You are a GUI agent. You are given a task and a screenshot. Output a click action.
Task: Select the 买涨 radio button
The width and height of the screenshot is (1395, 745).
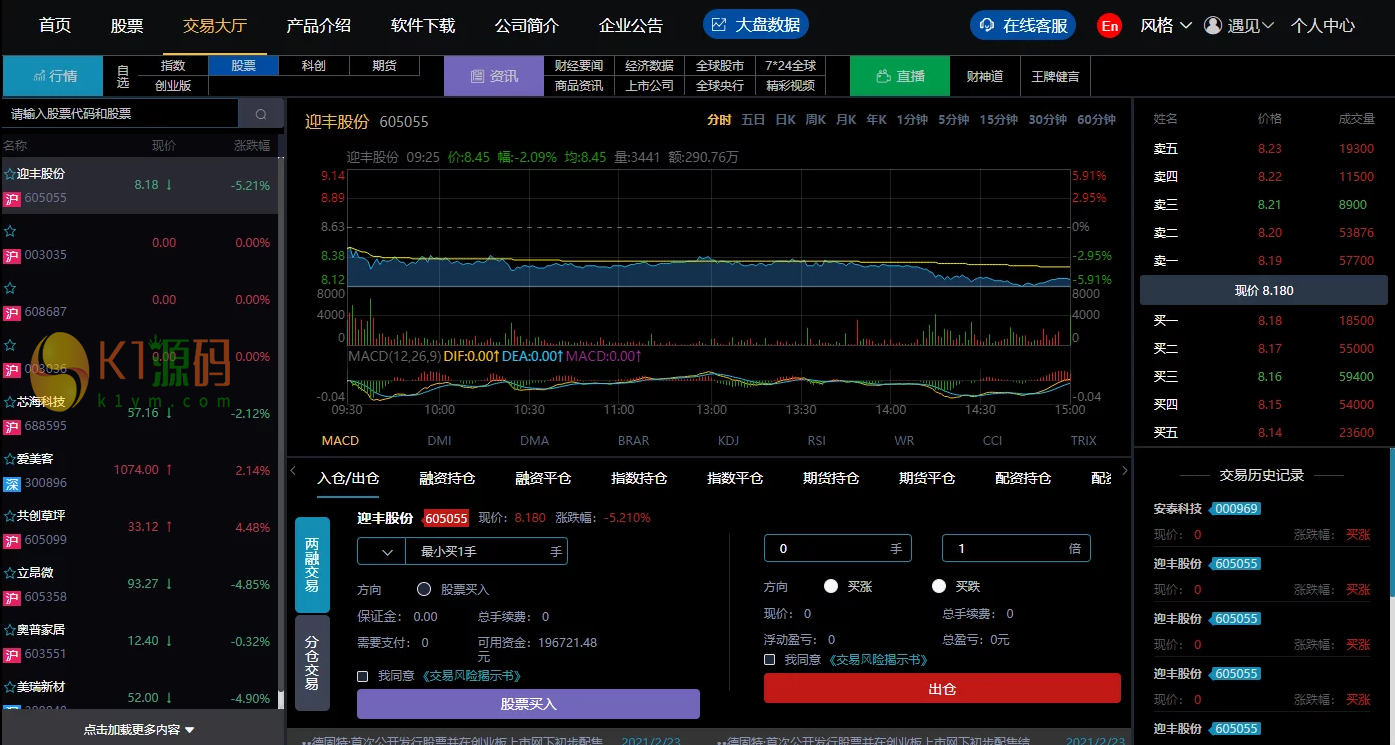tap(831, 587)
